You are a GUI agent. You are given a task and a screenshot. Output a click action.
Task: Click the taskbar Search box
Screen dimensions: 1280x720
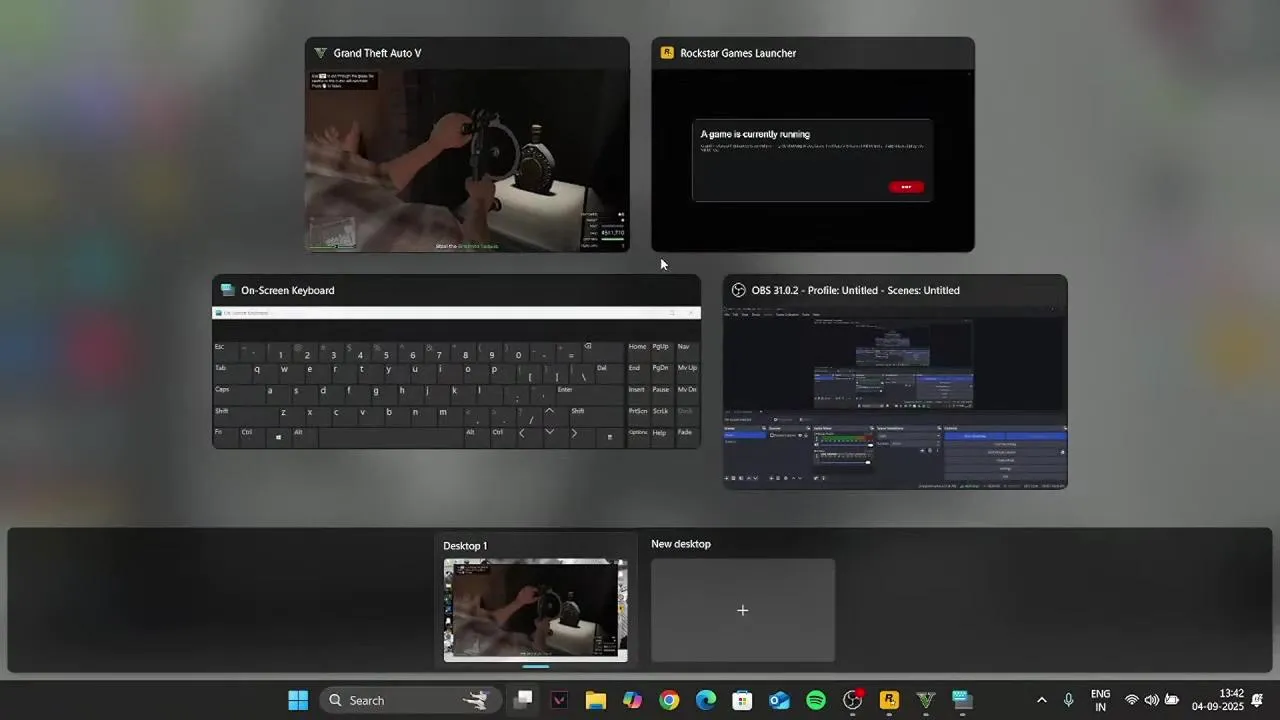point(409,700)
